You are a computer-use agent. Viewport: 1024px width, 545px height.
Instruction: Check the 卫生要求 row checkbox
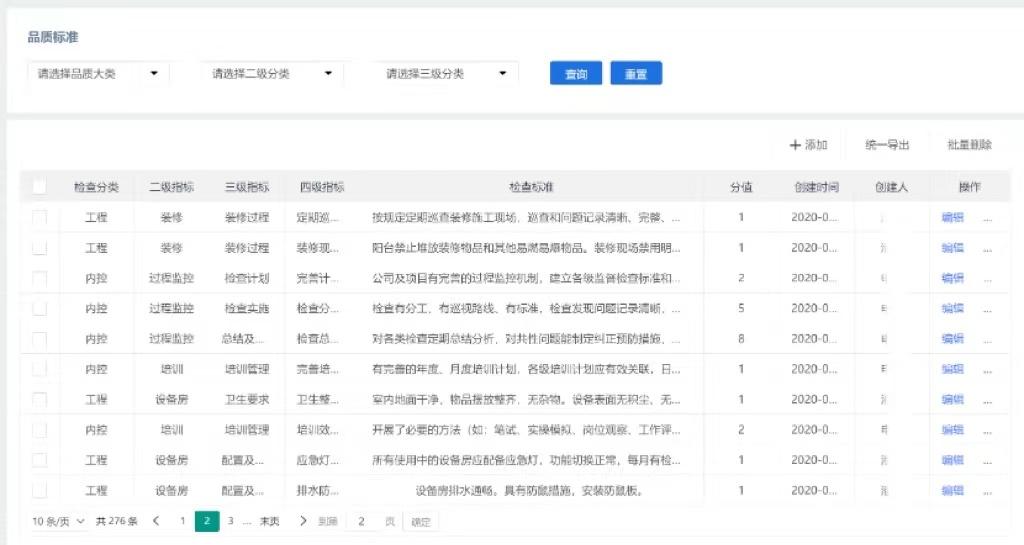[x=39, y=399]
